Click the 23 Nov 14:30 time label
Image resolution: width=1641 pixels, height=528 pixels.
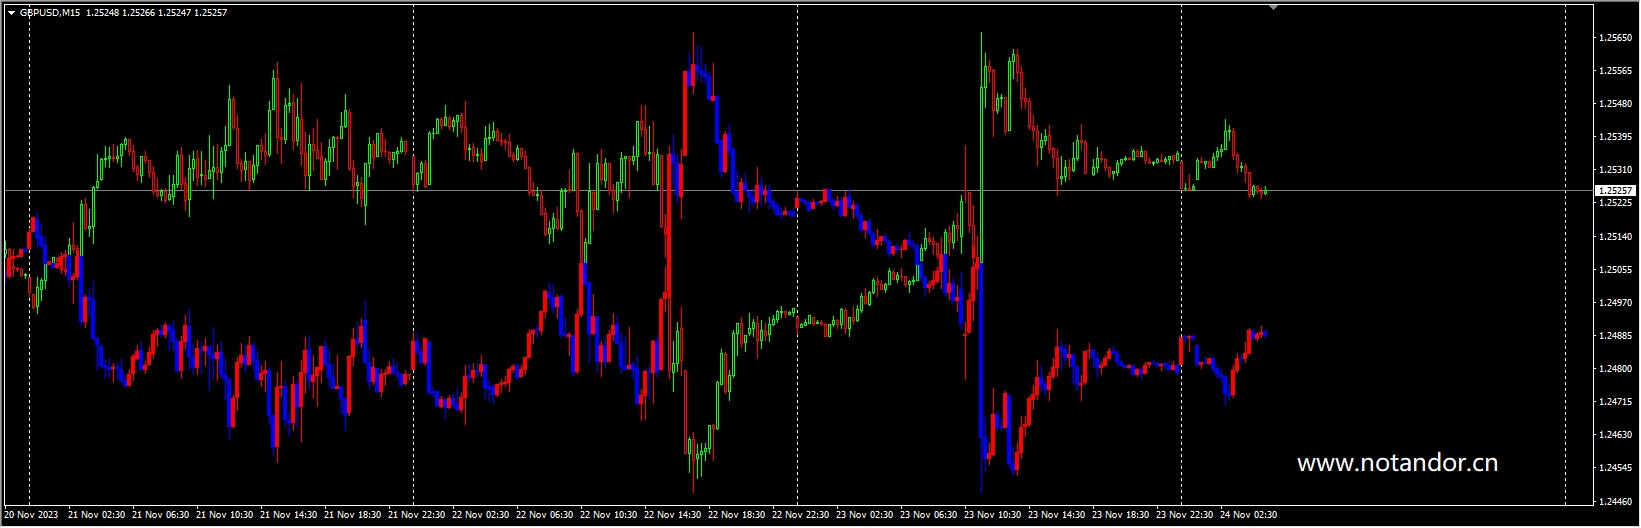tap(1058, 515)
